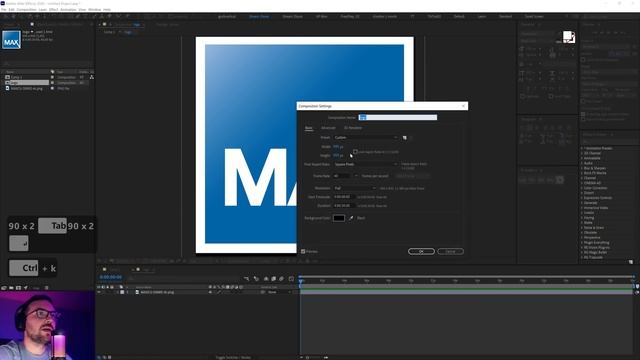The height and width of the screenshot is (360, 640).
Task: Expand the Noise & Grain effects category
Action: coord(582,228)
